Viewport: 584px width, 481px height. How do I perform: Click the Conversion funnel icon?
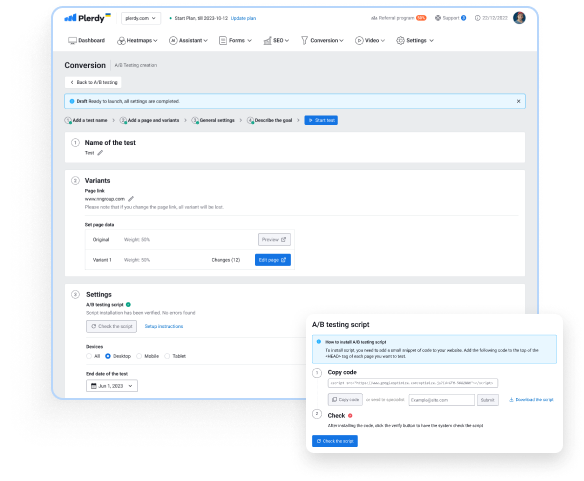point(304,40)
